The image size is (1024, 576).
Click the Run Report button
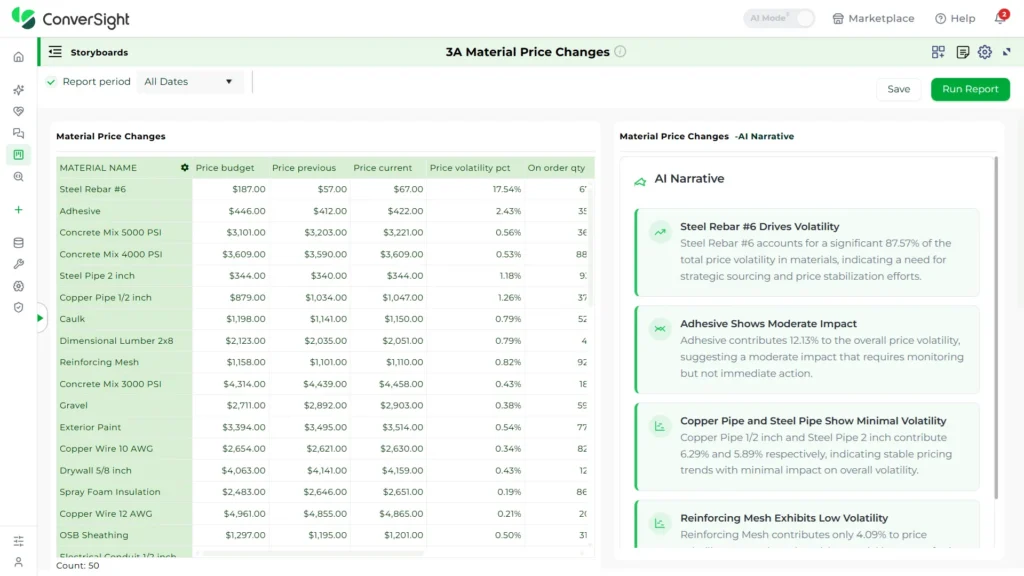click(970, 89)
